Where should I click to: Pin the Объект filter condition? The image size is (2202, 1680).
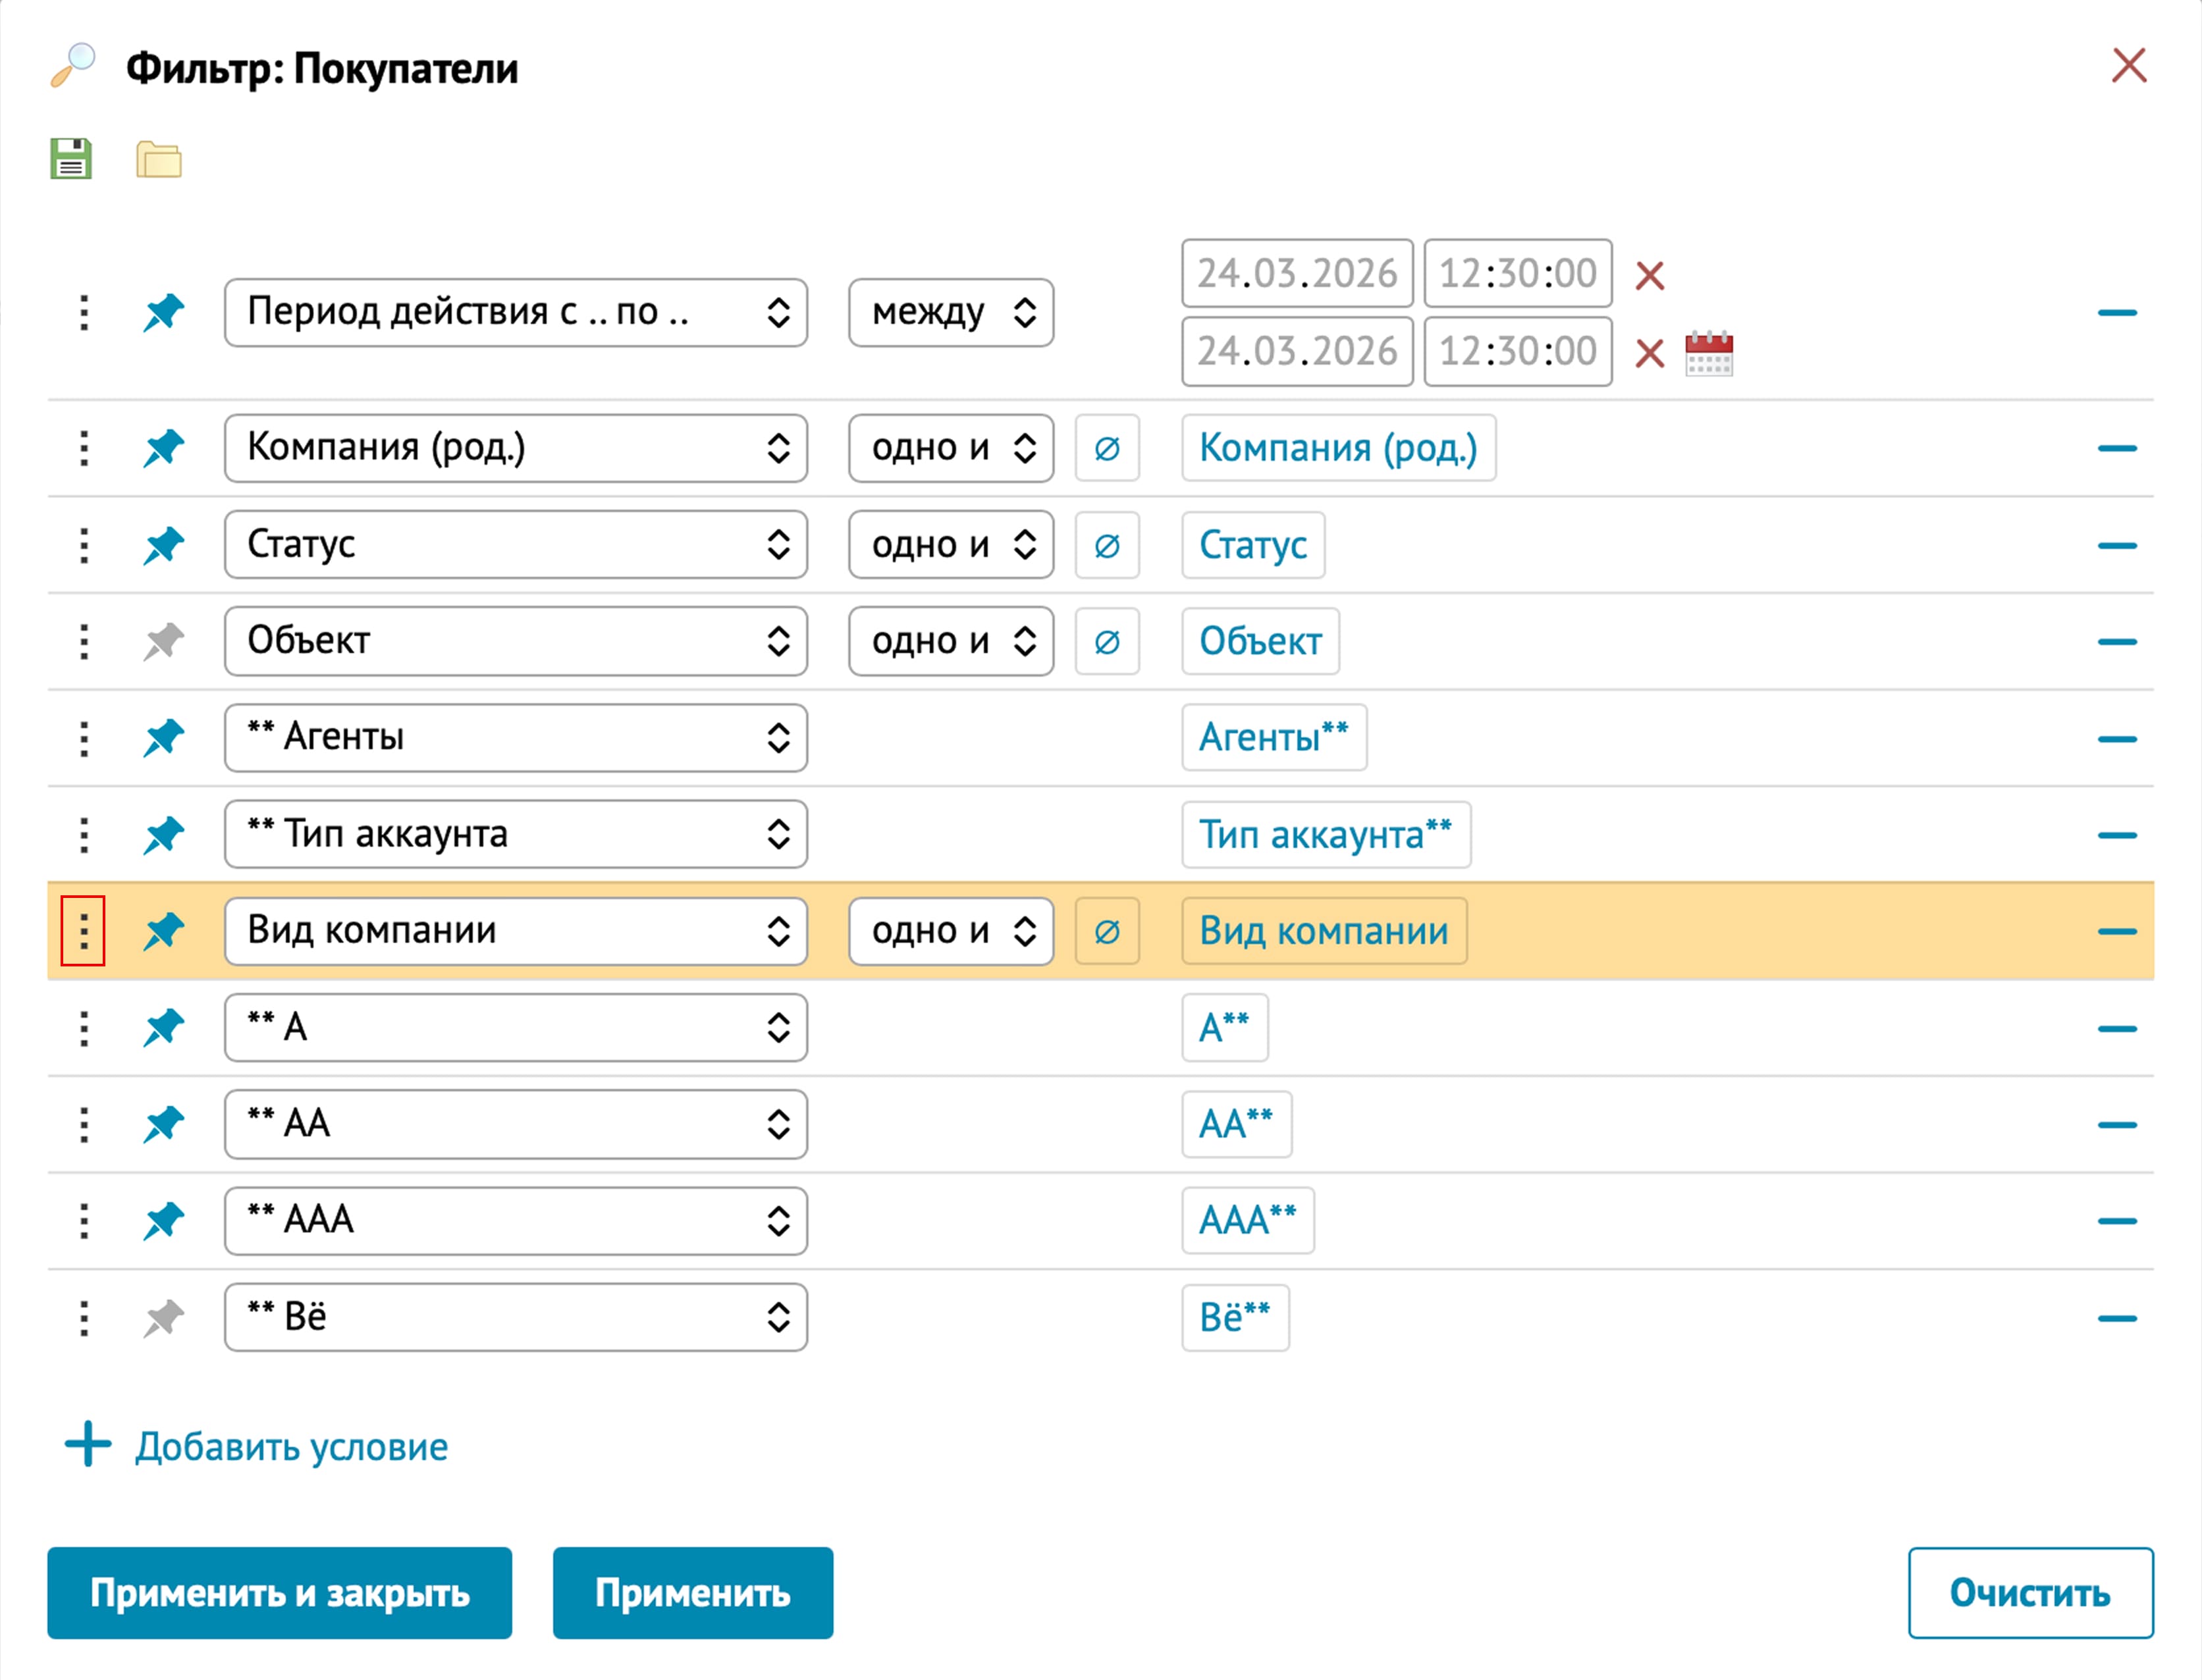[x=164, y=642]
